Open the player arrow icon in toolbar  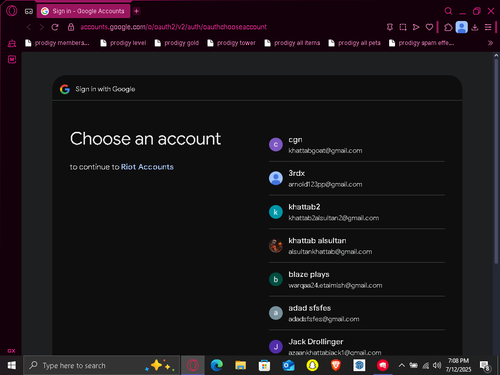416,27
